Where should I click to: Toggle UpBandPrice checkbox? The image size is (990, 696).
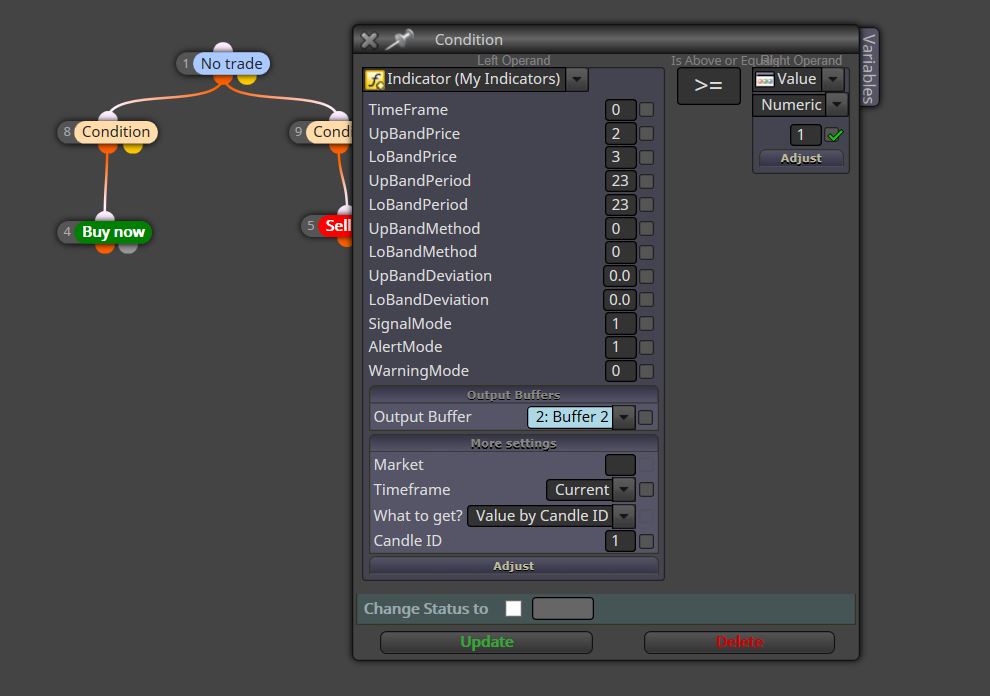click(x=647, y=133)
